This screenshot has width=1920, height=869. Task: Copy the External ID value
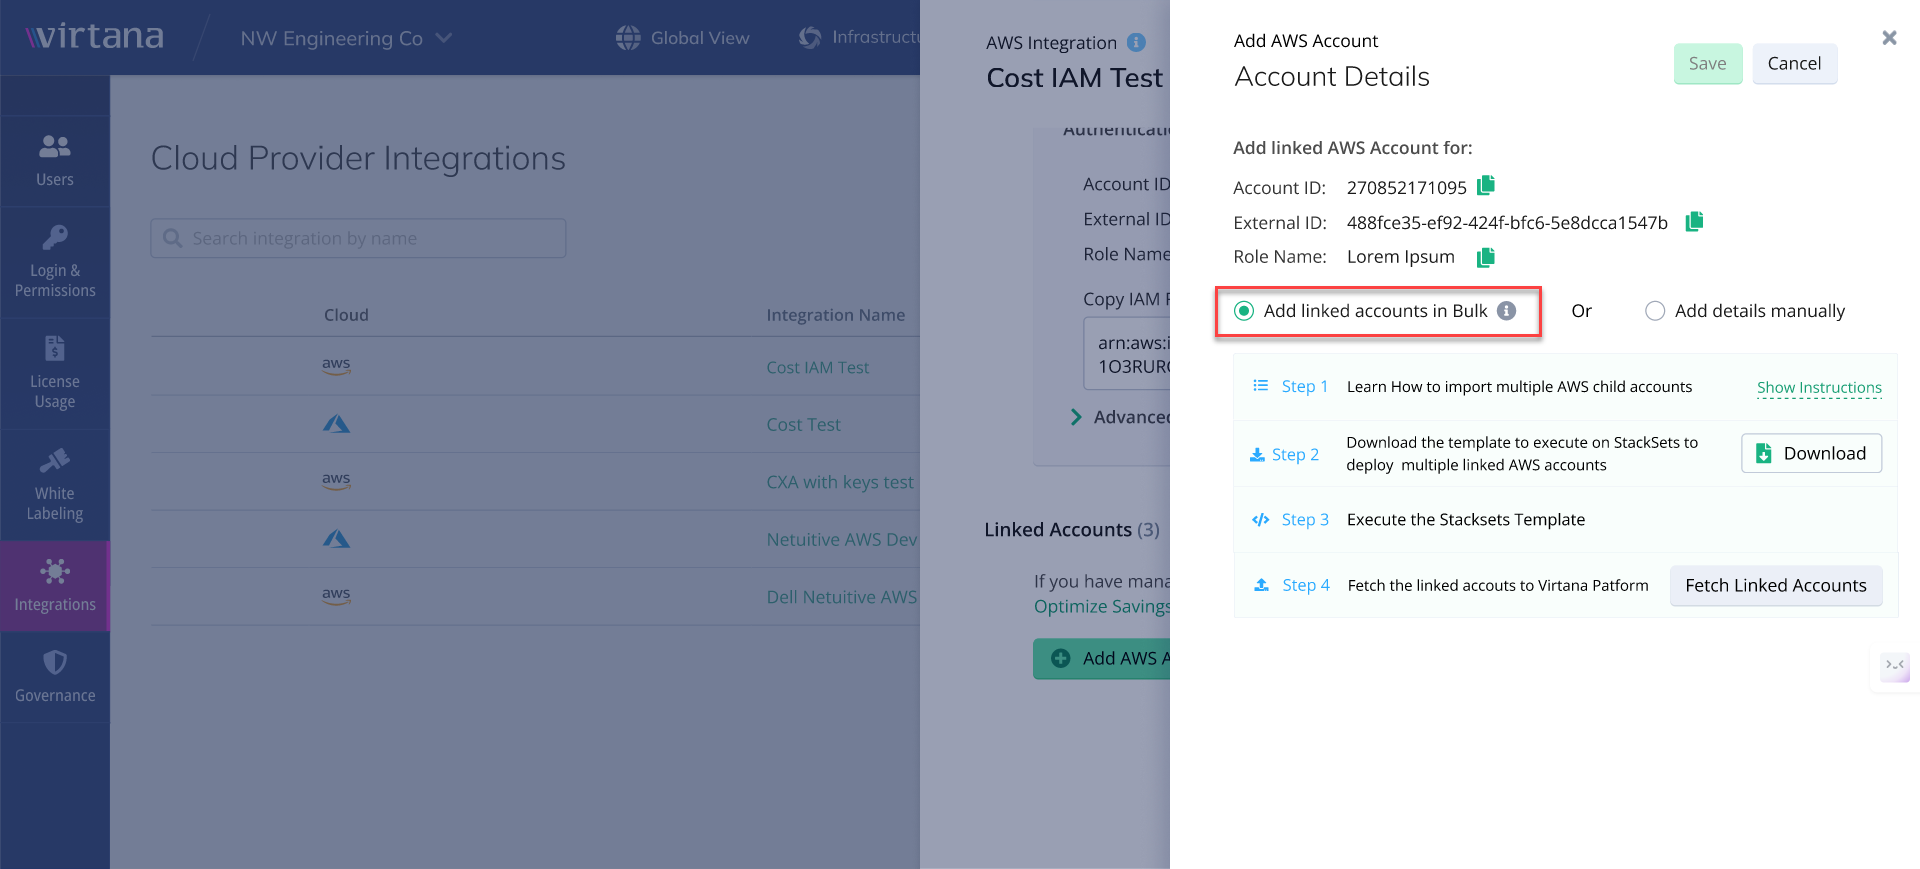click(x=1694, y=221)
